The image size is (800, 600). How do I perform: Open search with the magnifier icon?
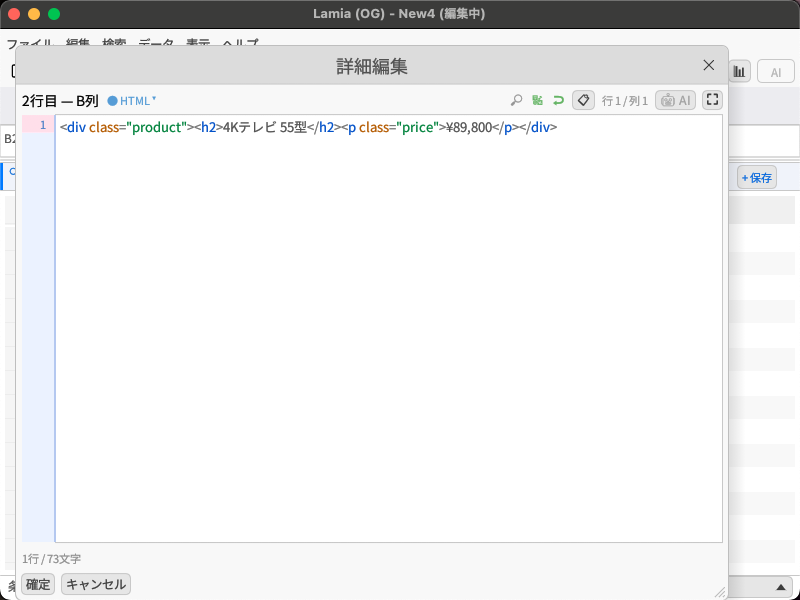pos(516,100)
